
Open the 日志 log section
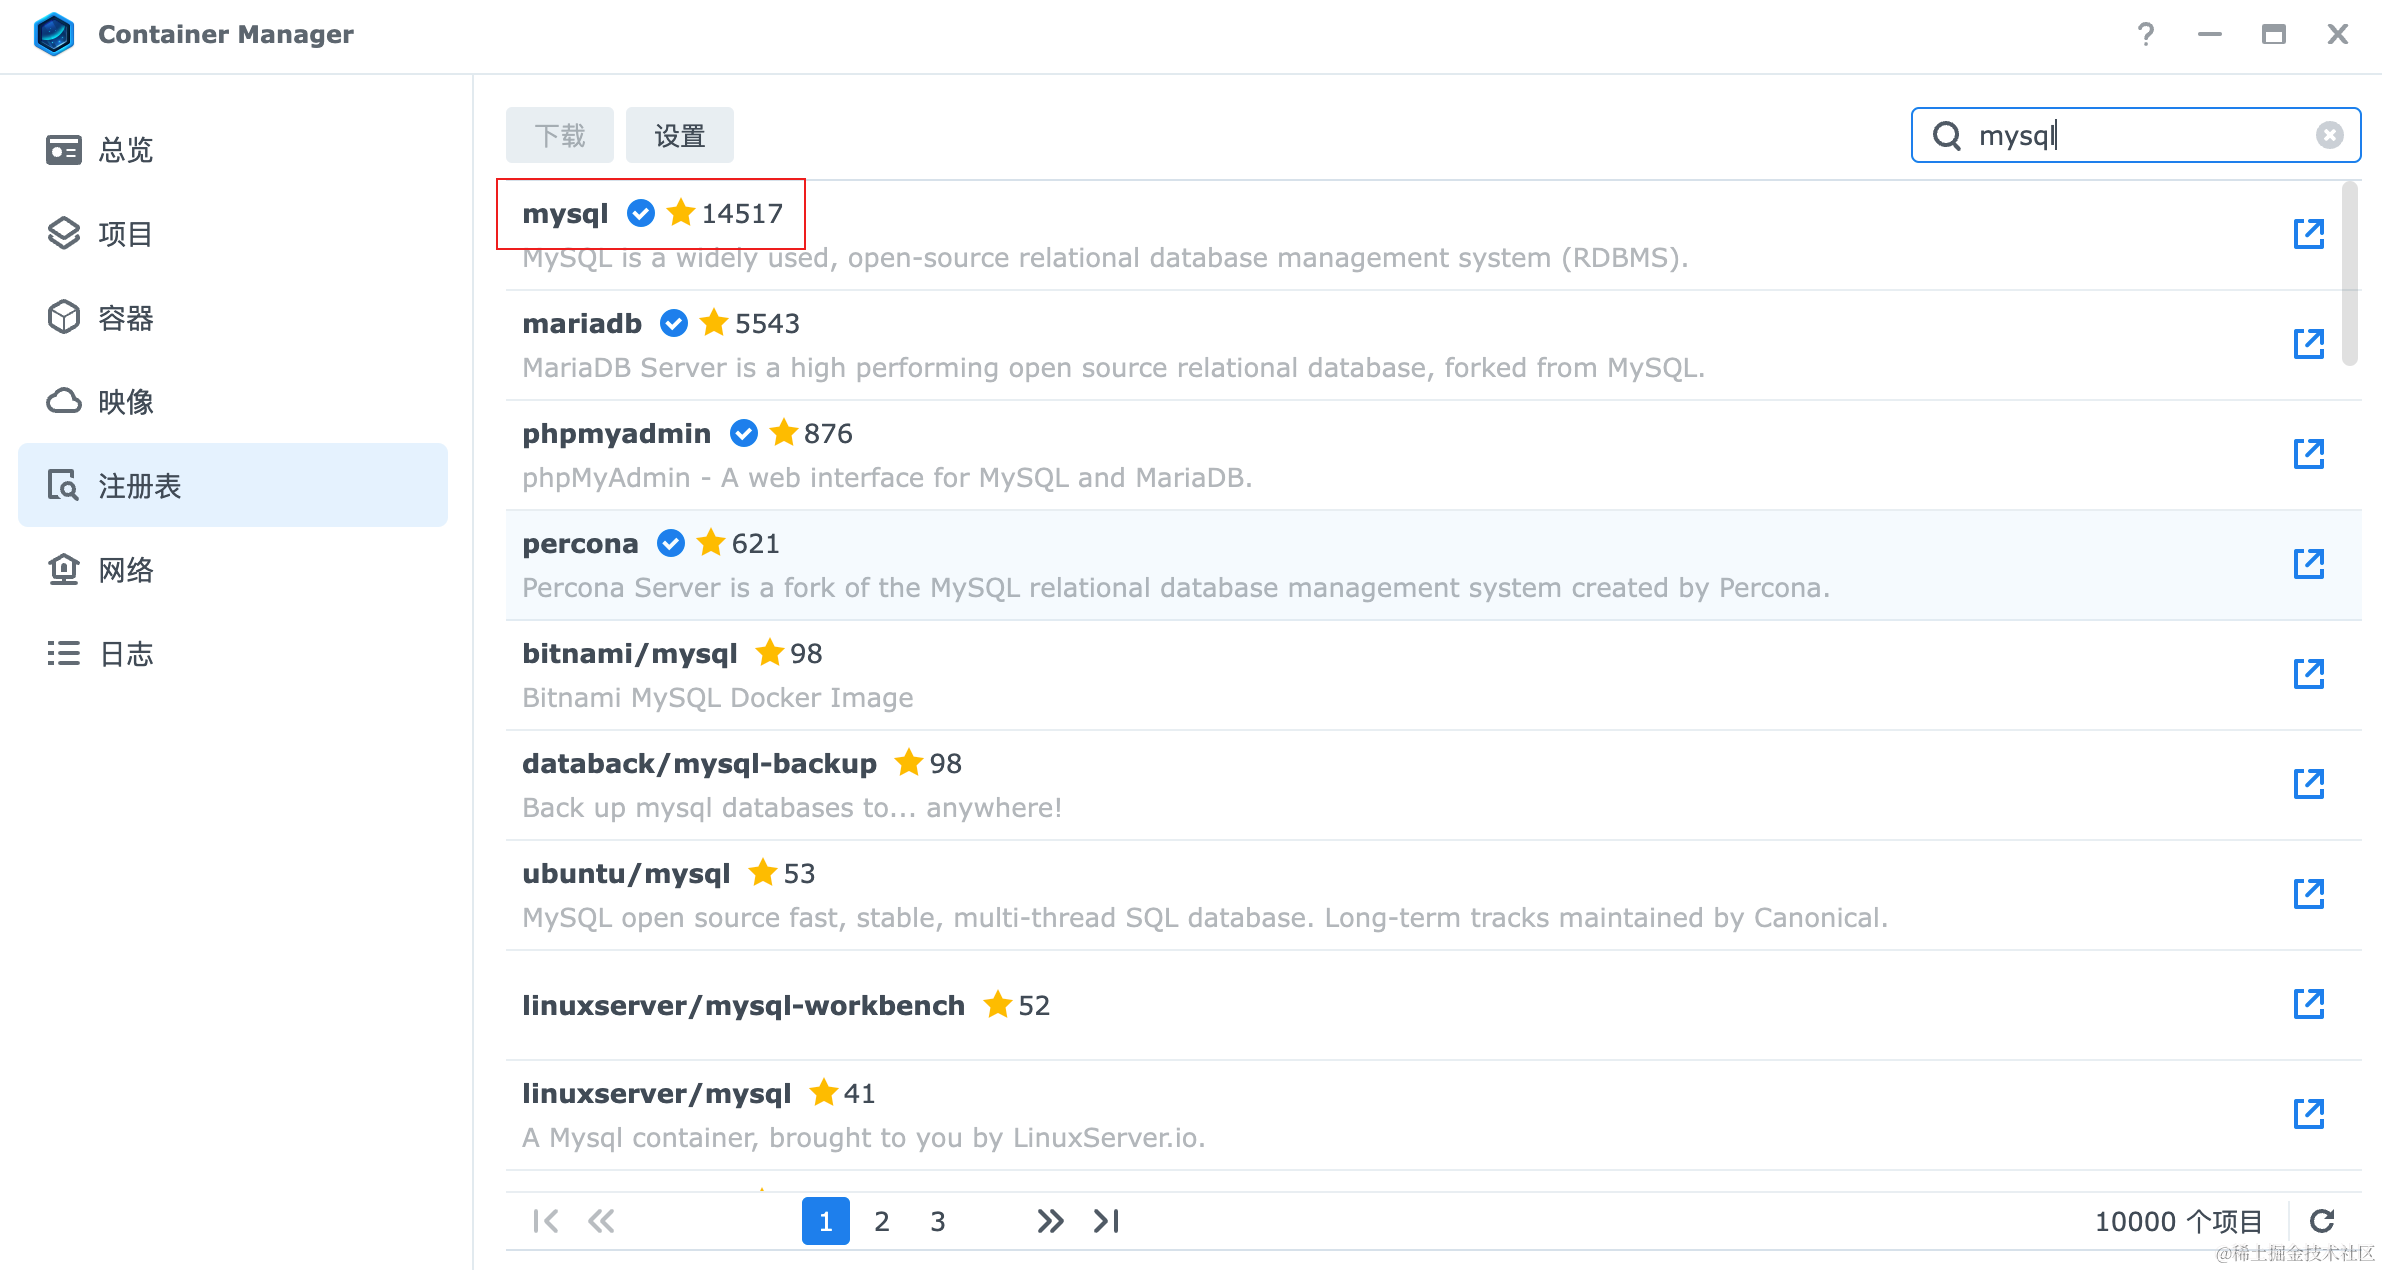[125, 654]
